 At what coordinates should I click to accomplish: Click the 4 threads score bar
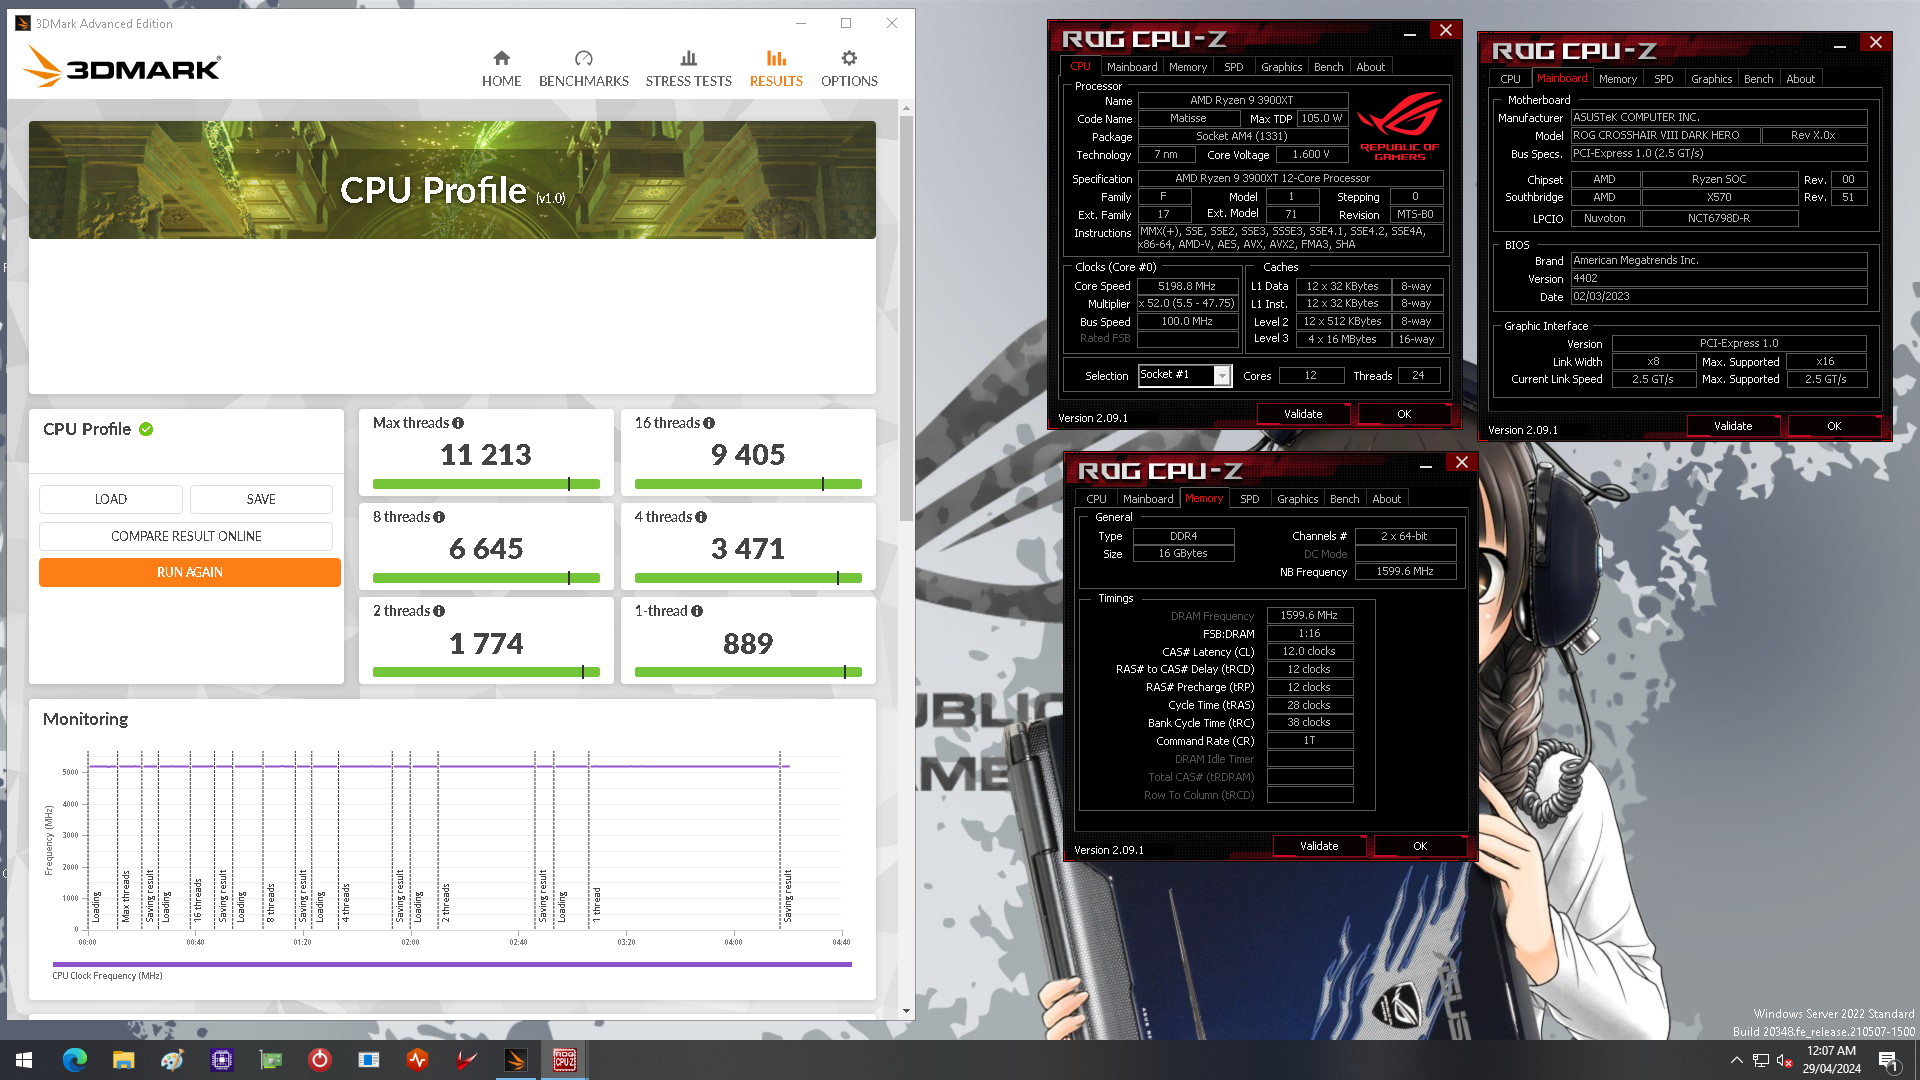748,578
